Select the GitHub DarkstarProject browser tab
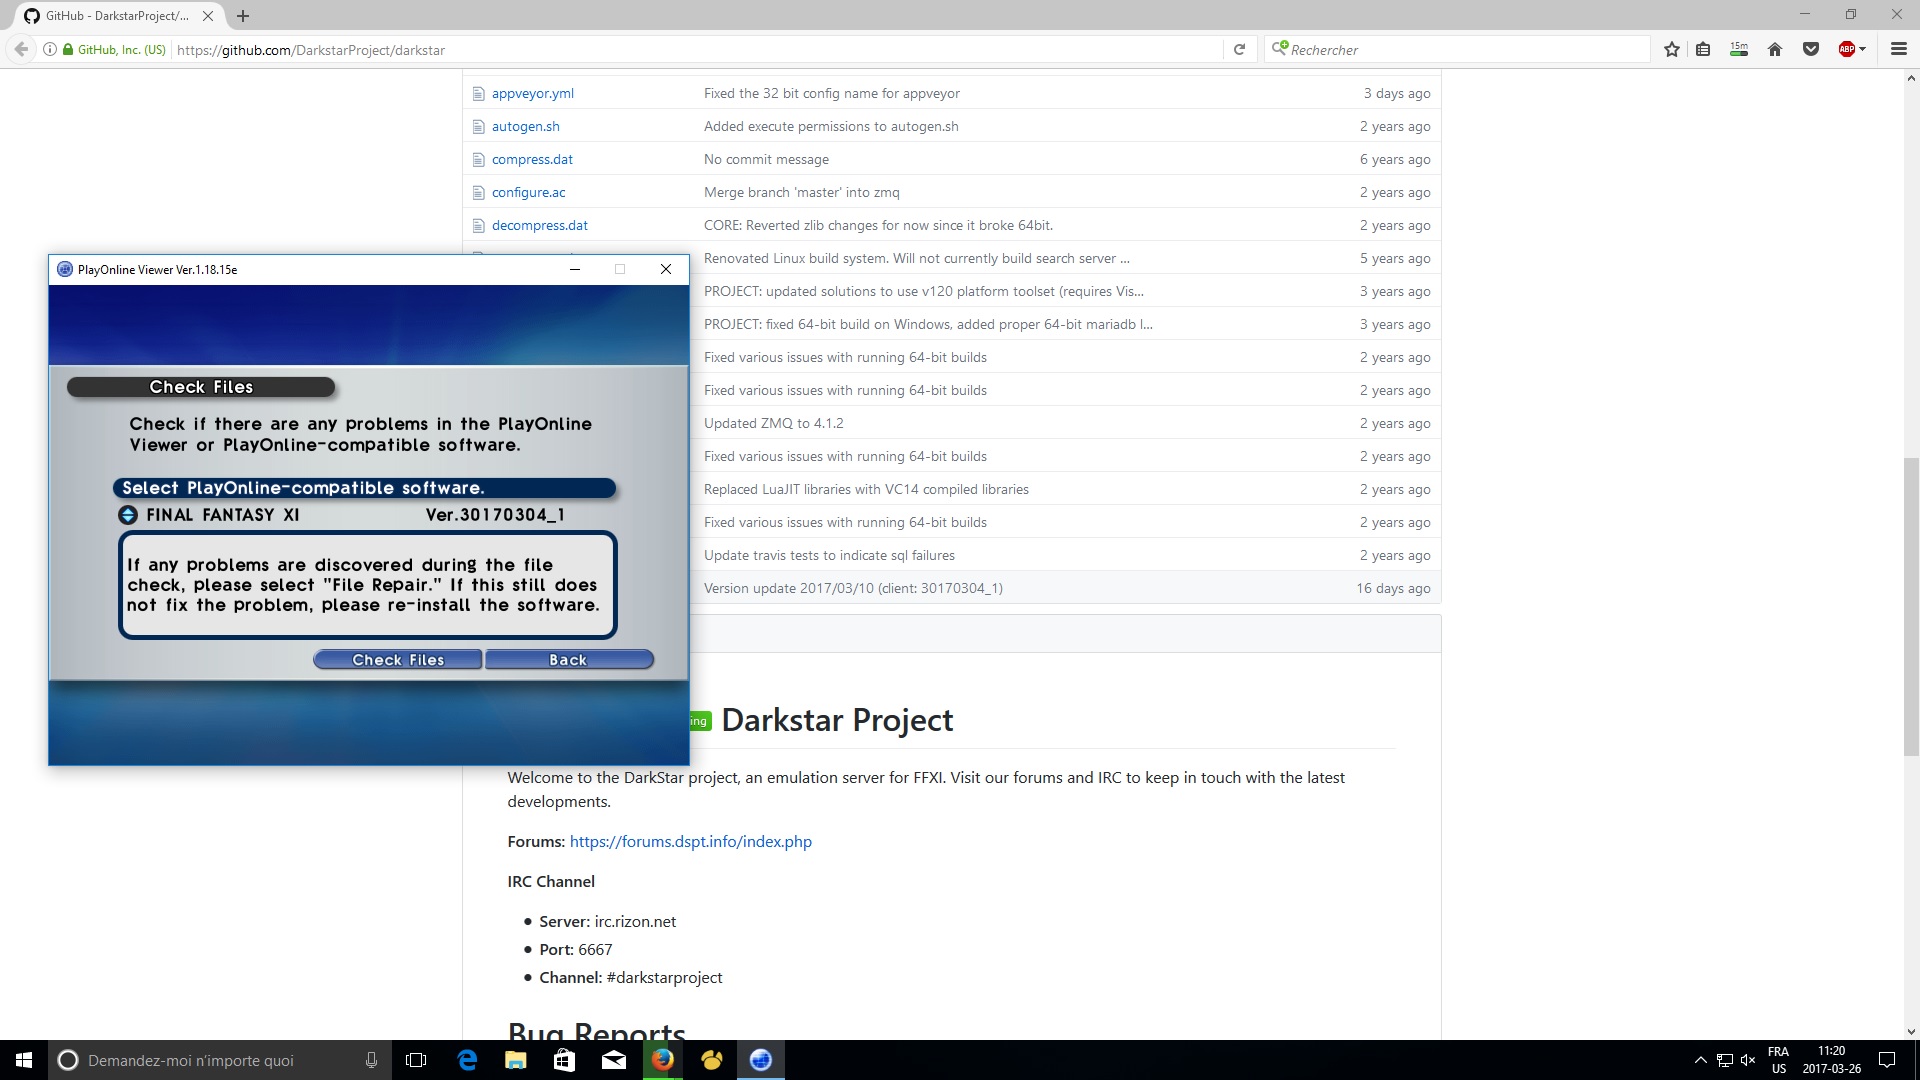This screenshot has width=1920, height=1080. click(117, 16)
